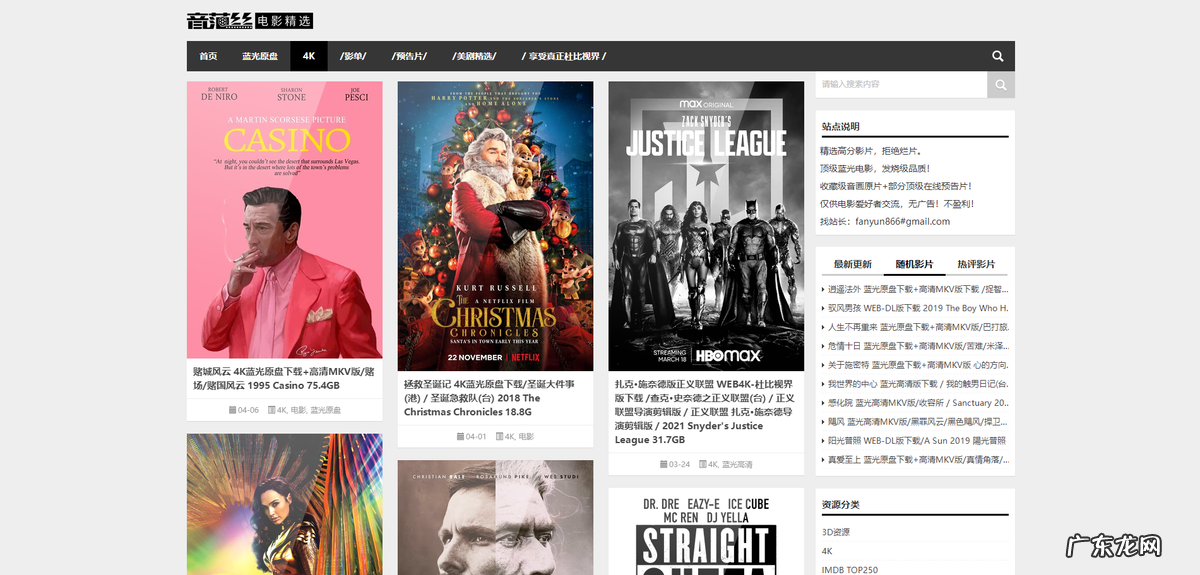Open 人生不再重来 sidebar link
This screenshot has height=575, width=1200.
click(x=917, y=327)
